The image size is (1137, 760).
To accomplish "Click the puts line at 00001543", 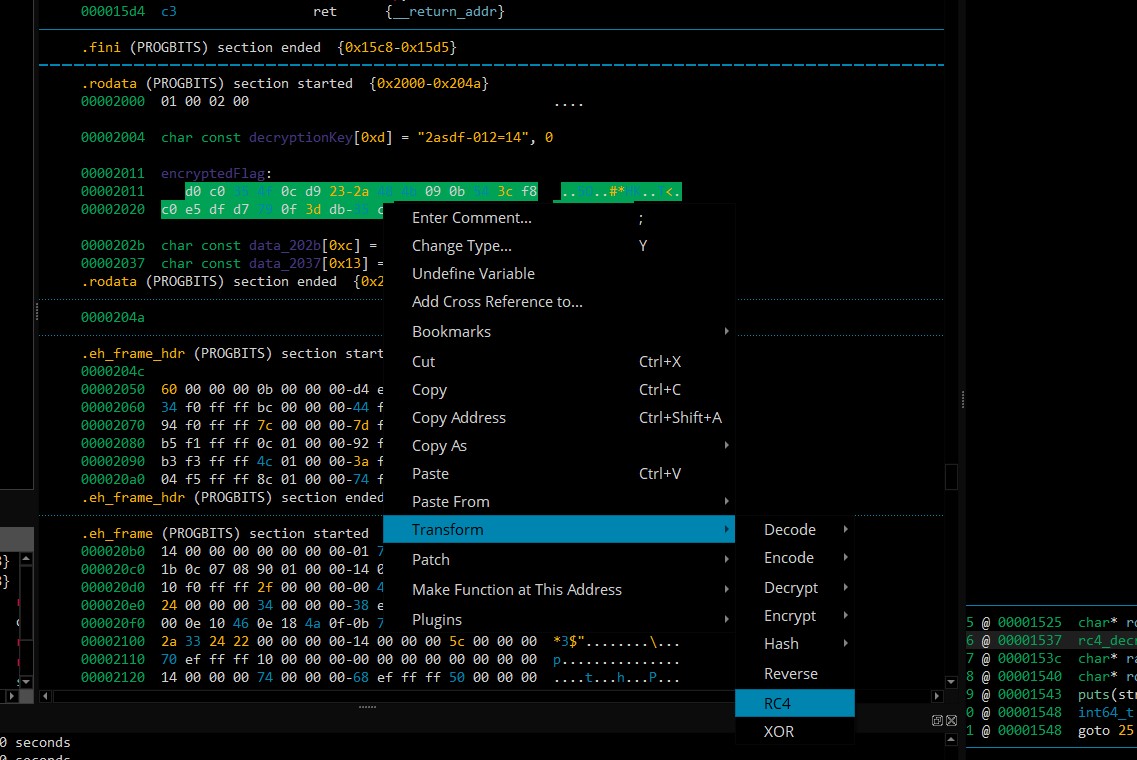I will coord(1051,694).
